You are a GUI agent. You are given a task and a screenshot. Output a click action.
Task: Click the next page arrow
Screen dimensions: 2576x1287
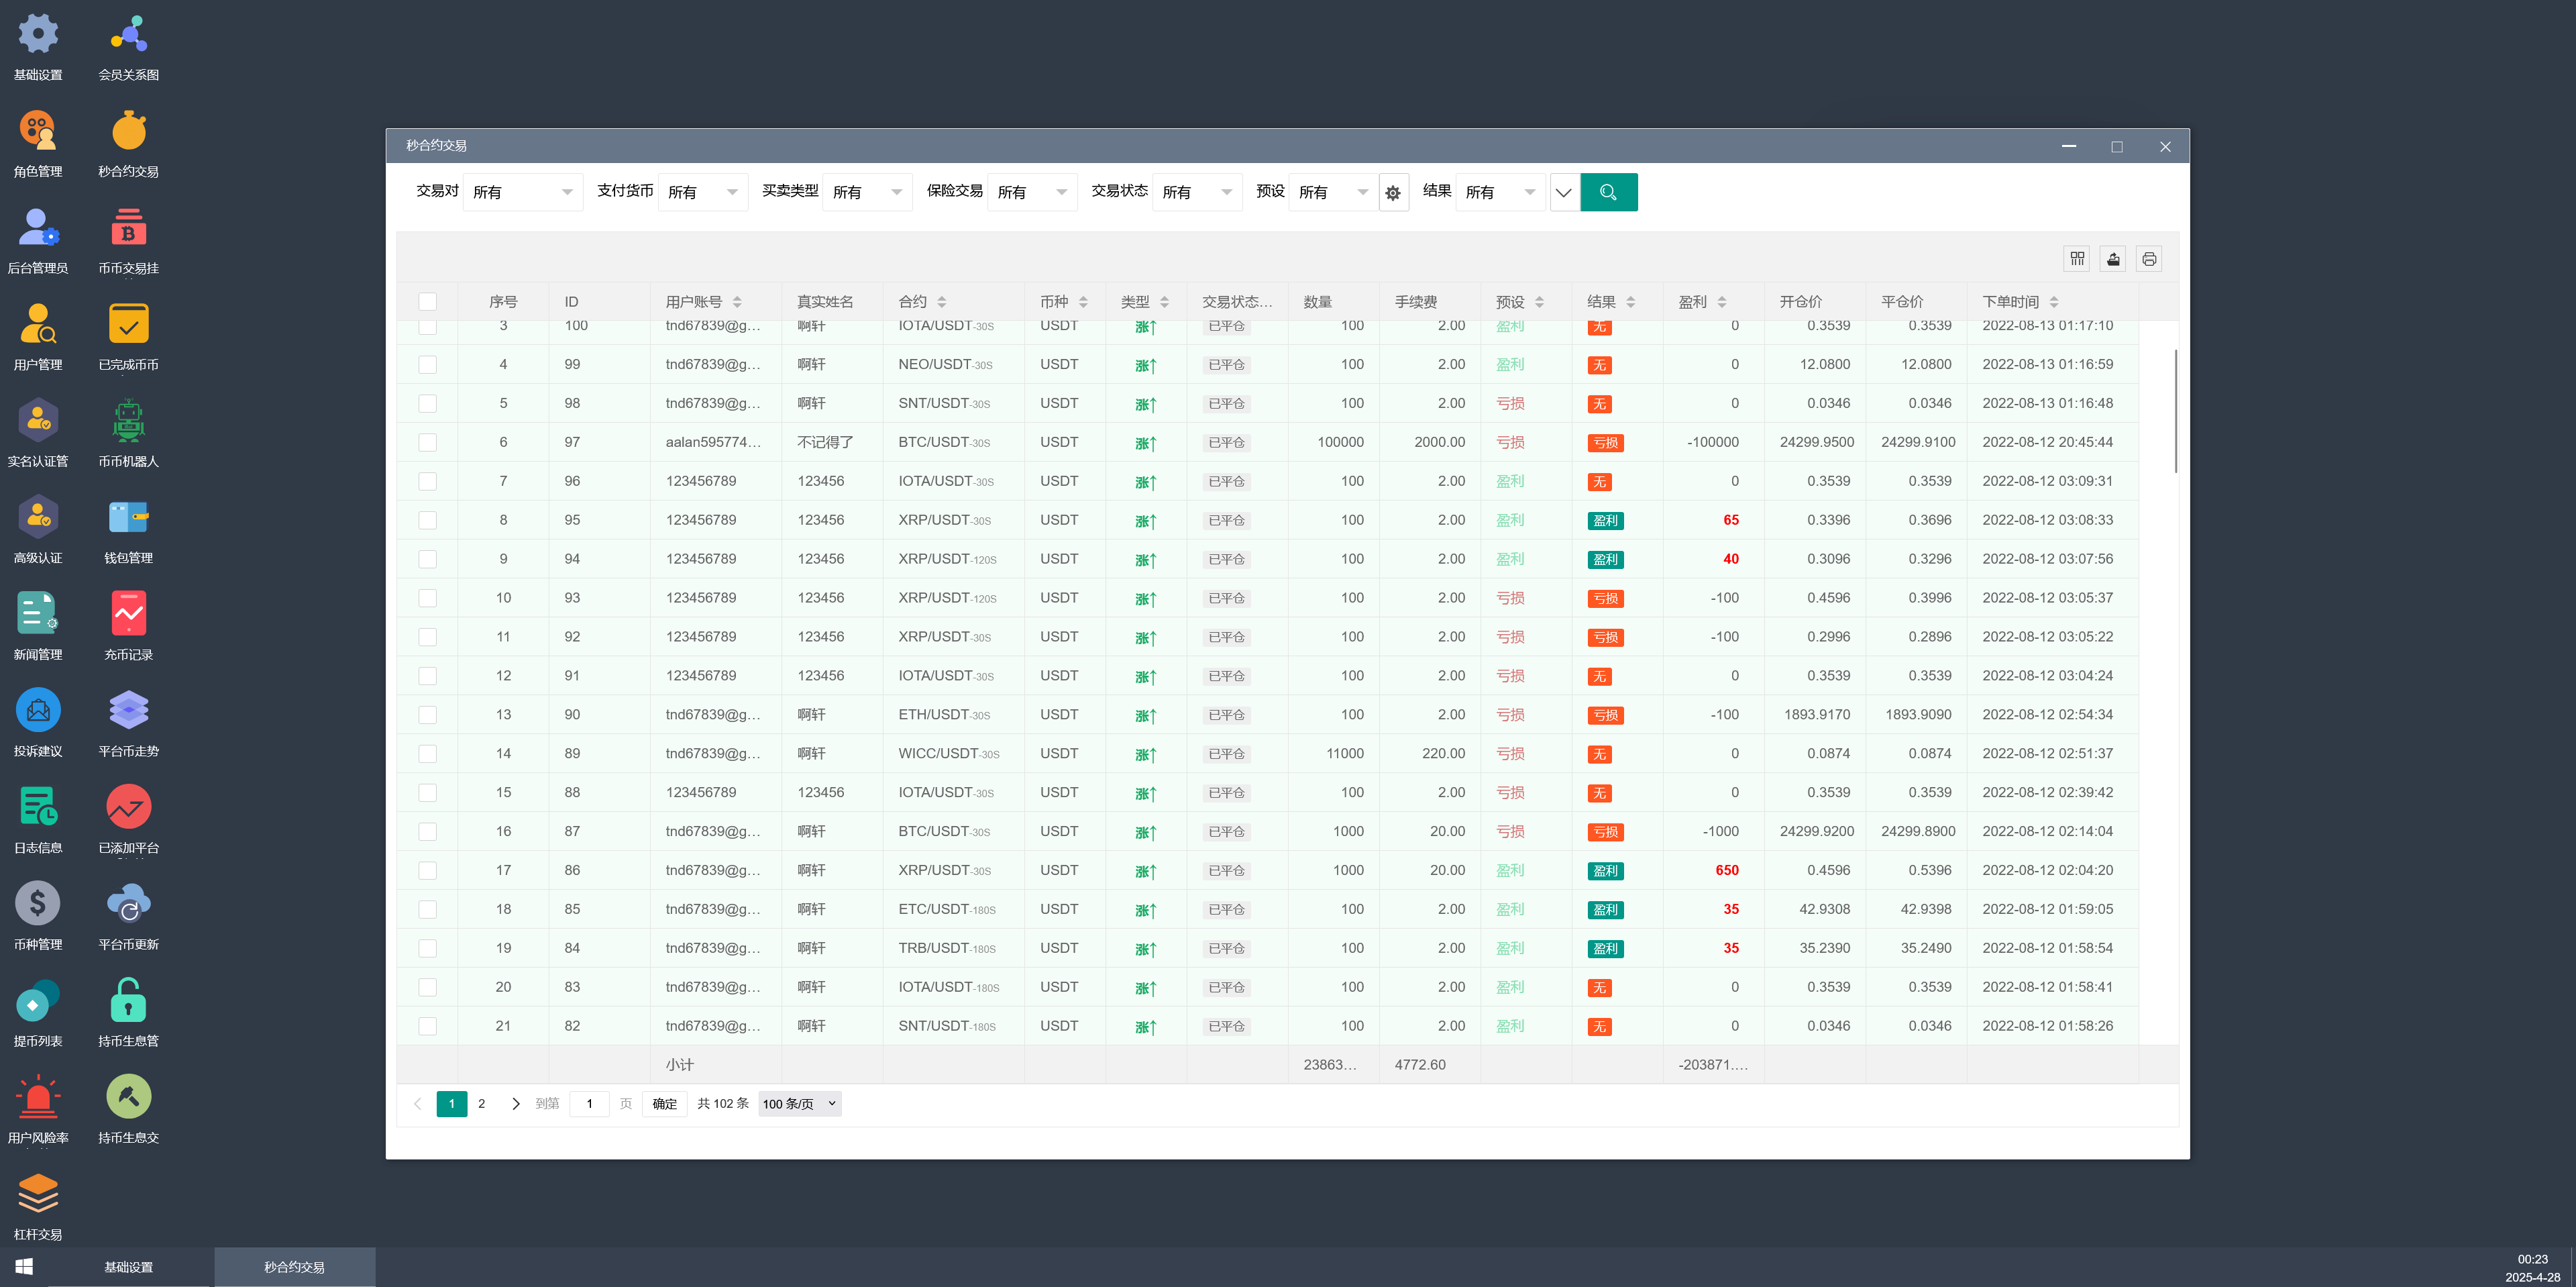point(516,1104)
